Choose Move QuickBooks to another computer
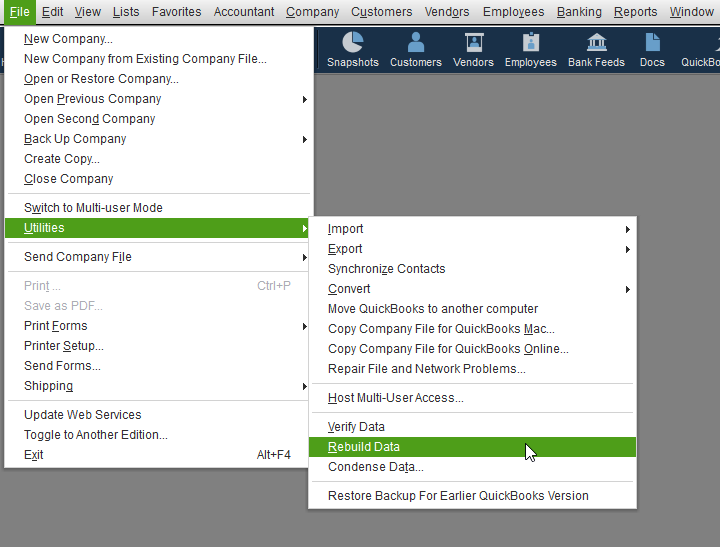Viewport: 720px width, 547px height. (x=472, y=309)
